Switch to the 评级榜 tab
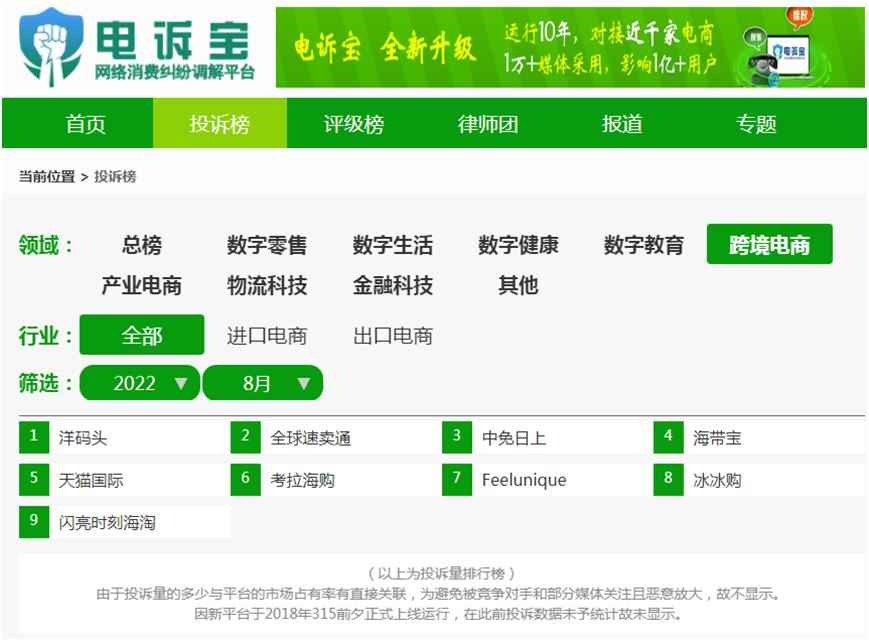Image resolution: width=869 pixels, height=641 pixels. [x=353, y=124]
